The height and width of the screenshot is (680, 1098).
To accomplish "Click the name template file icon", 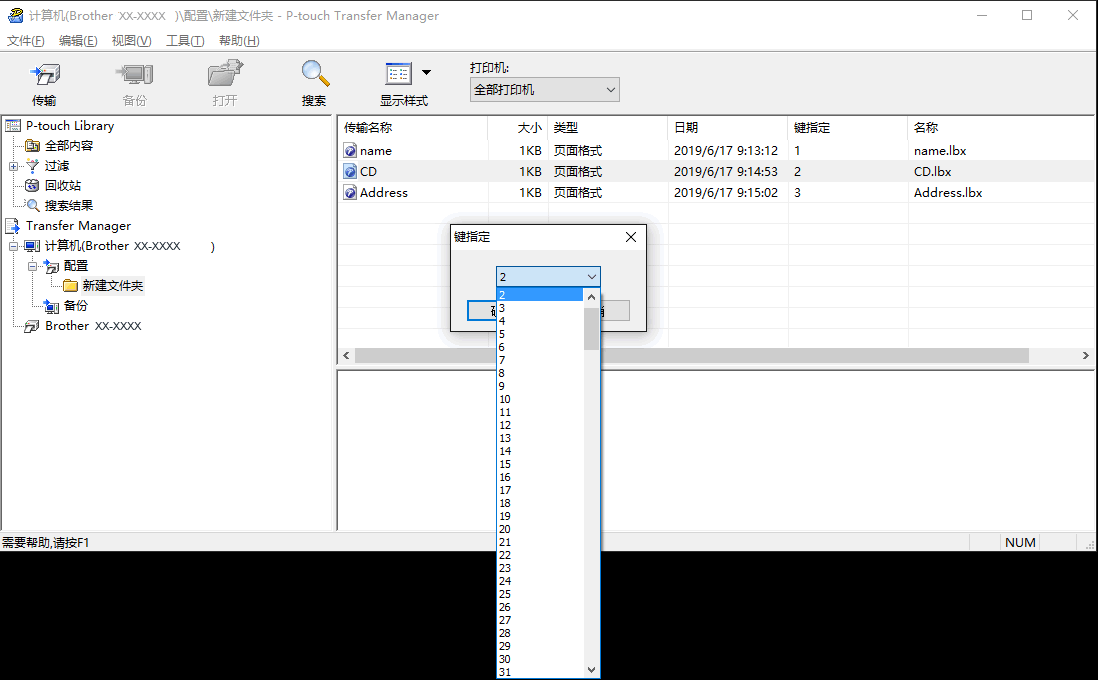I will click(350, 151).
